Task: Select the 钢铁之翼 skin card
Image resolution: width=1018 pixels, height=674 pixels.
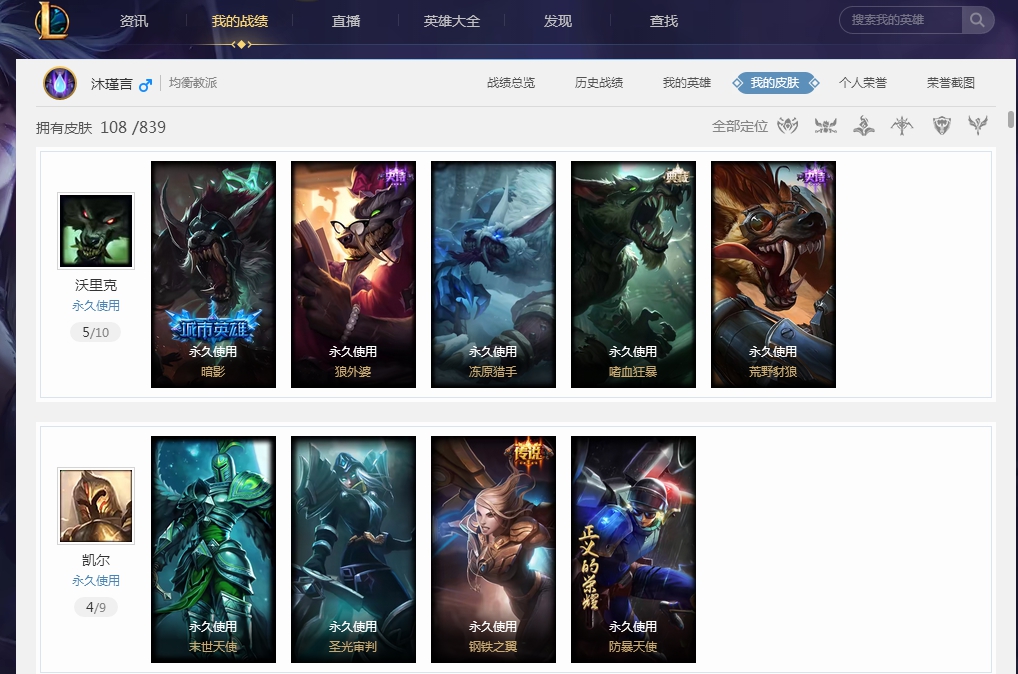Action: click(493, 549)
